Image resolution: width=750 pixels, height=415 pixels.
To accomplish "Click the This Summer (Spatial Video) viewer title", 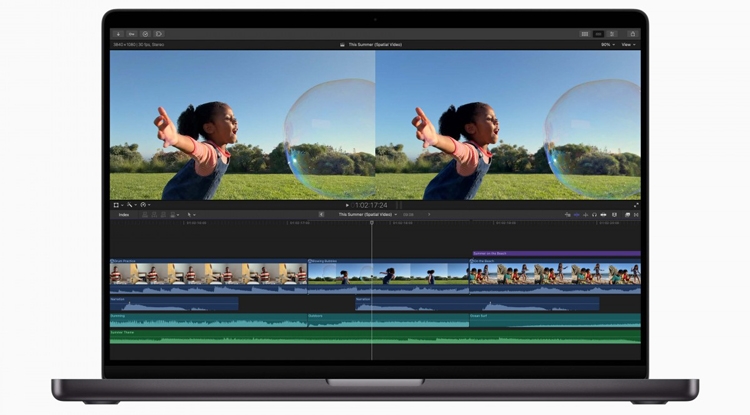I will [x=375, y=44].
